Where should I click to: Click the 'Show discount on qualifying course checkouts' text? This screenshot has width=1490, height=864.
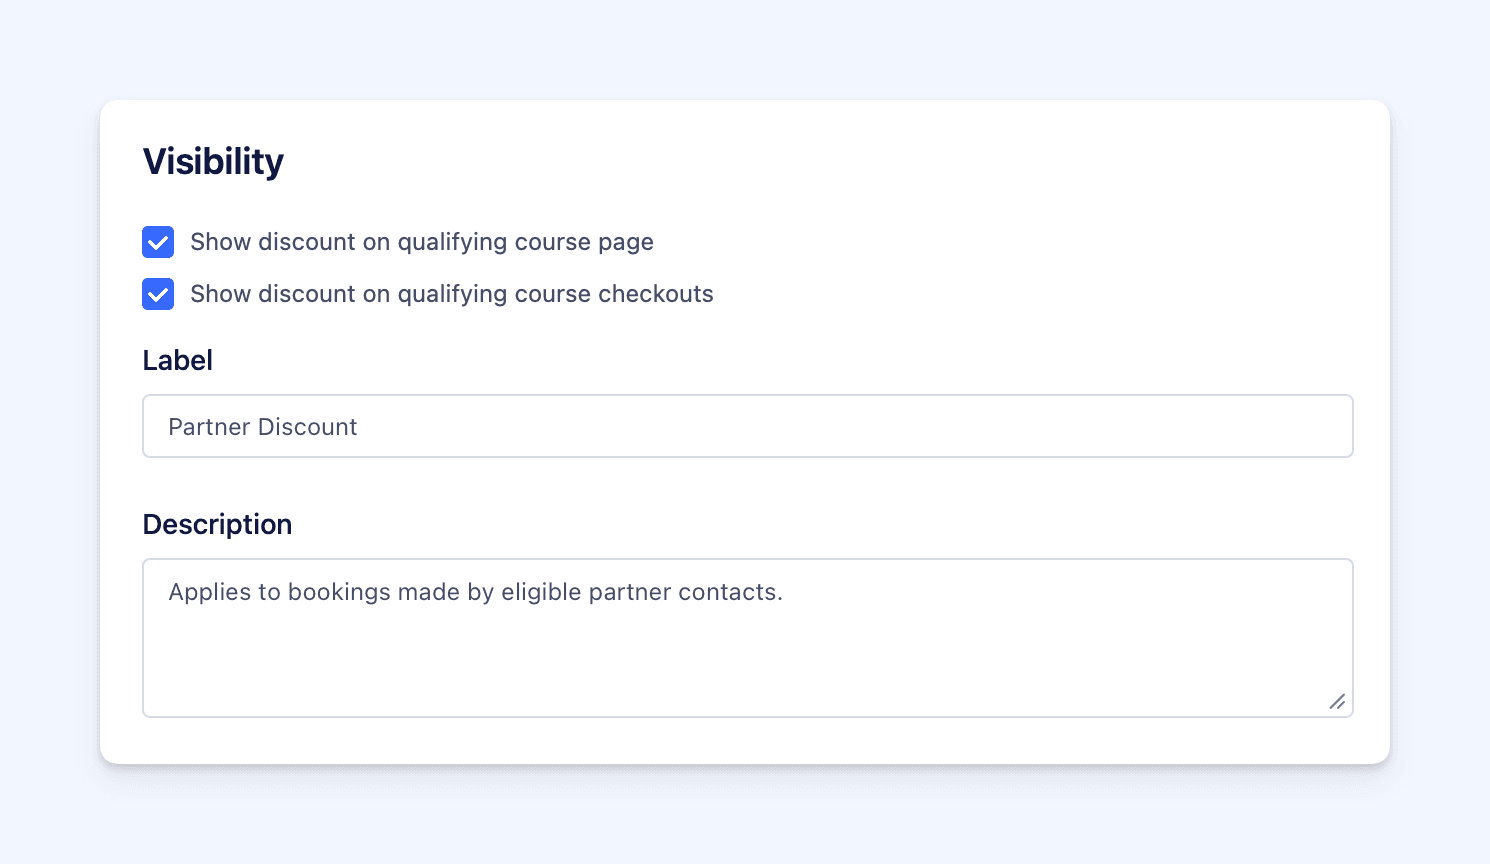(451, 294)
